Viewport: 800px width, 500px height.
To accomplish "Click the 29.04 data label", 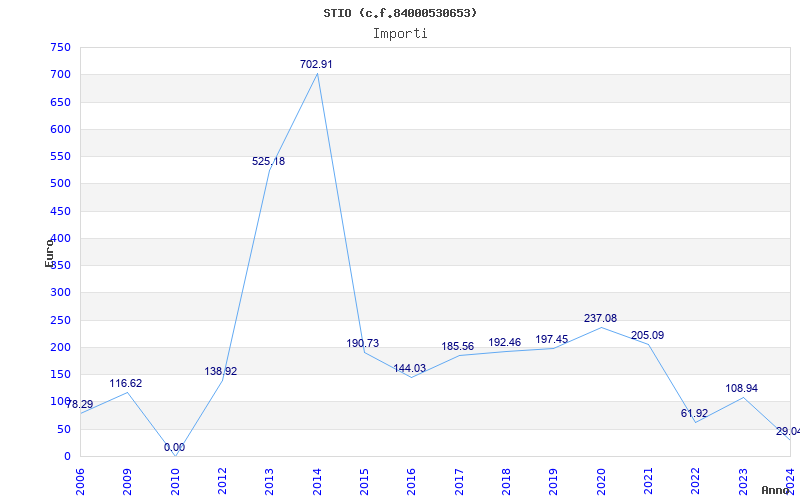I will 788,432.
